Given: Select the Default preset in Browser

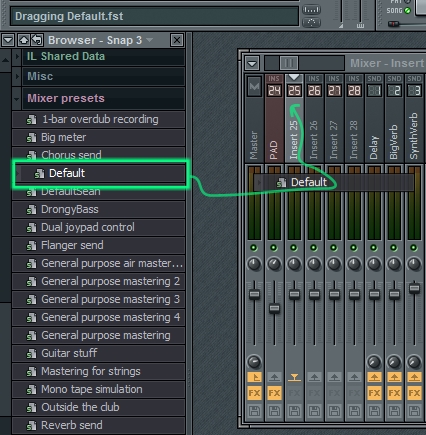Looking at the screenshot, I should point(101,174).
